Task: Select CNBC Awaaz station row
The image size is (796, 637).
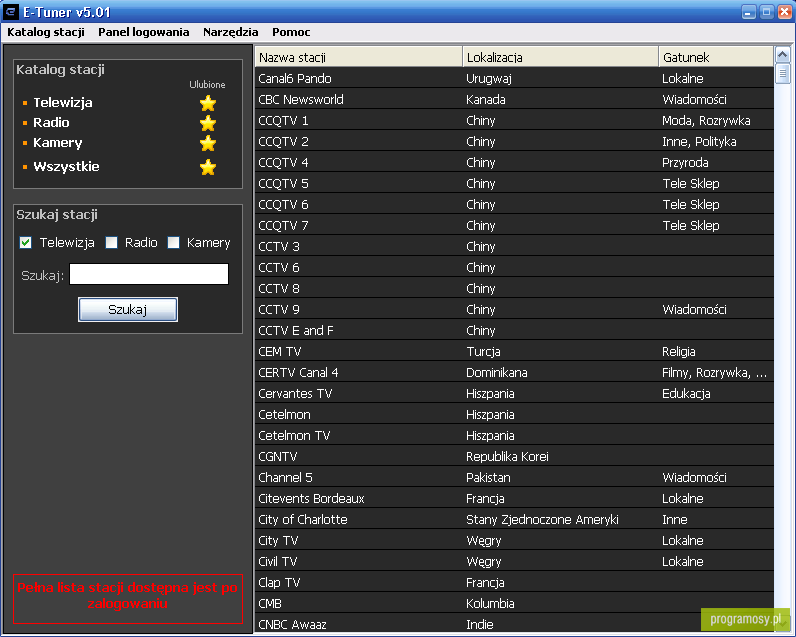Action: (514, 624)
